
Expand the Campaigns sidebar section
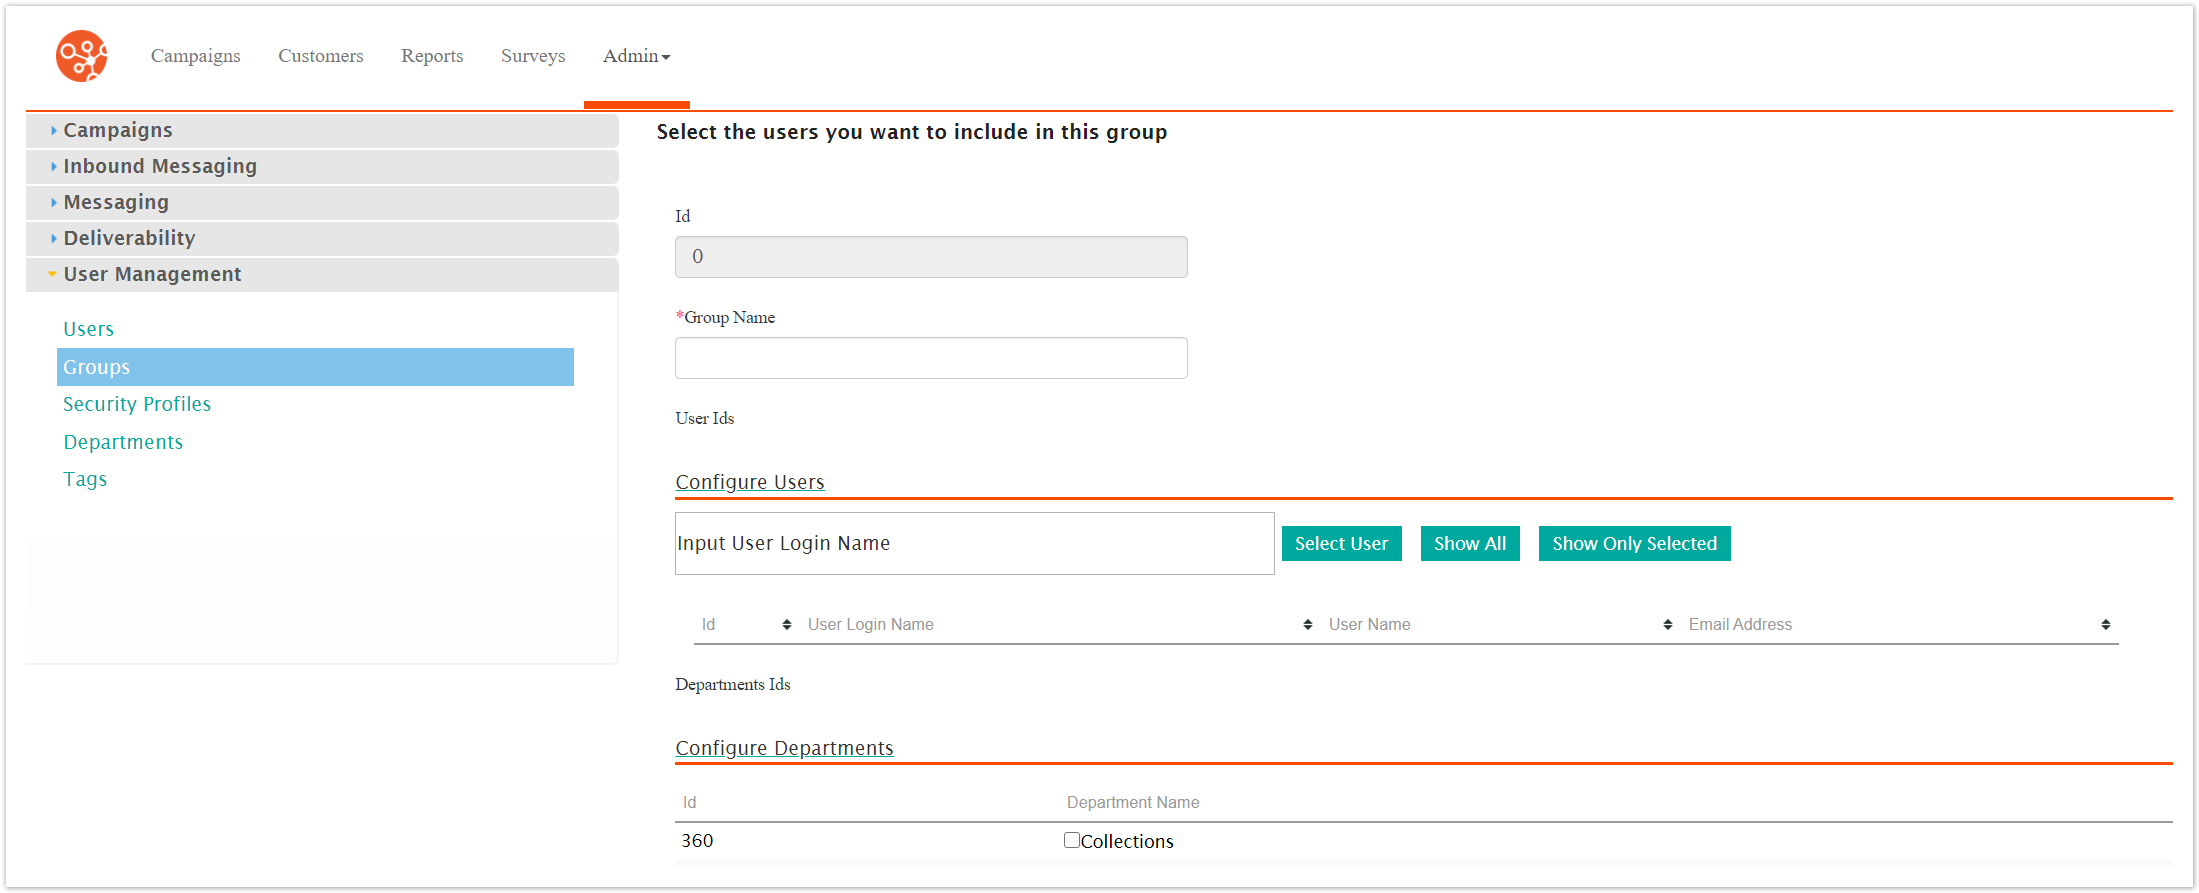coord(117,131)
